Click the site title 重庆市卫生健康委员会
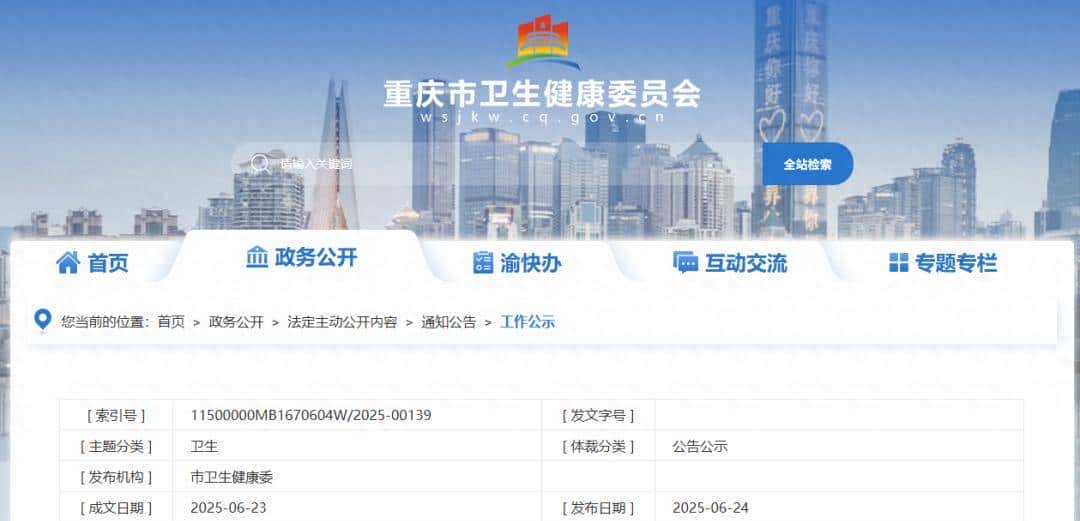 (542, 94)
